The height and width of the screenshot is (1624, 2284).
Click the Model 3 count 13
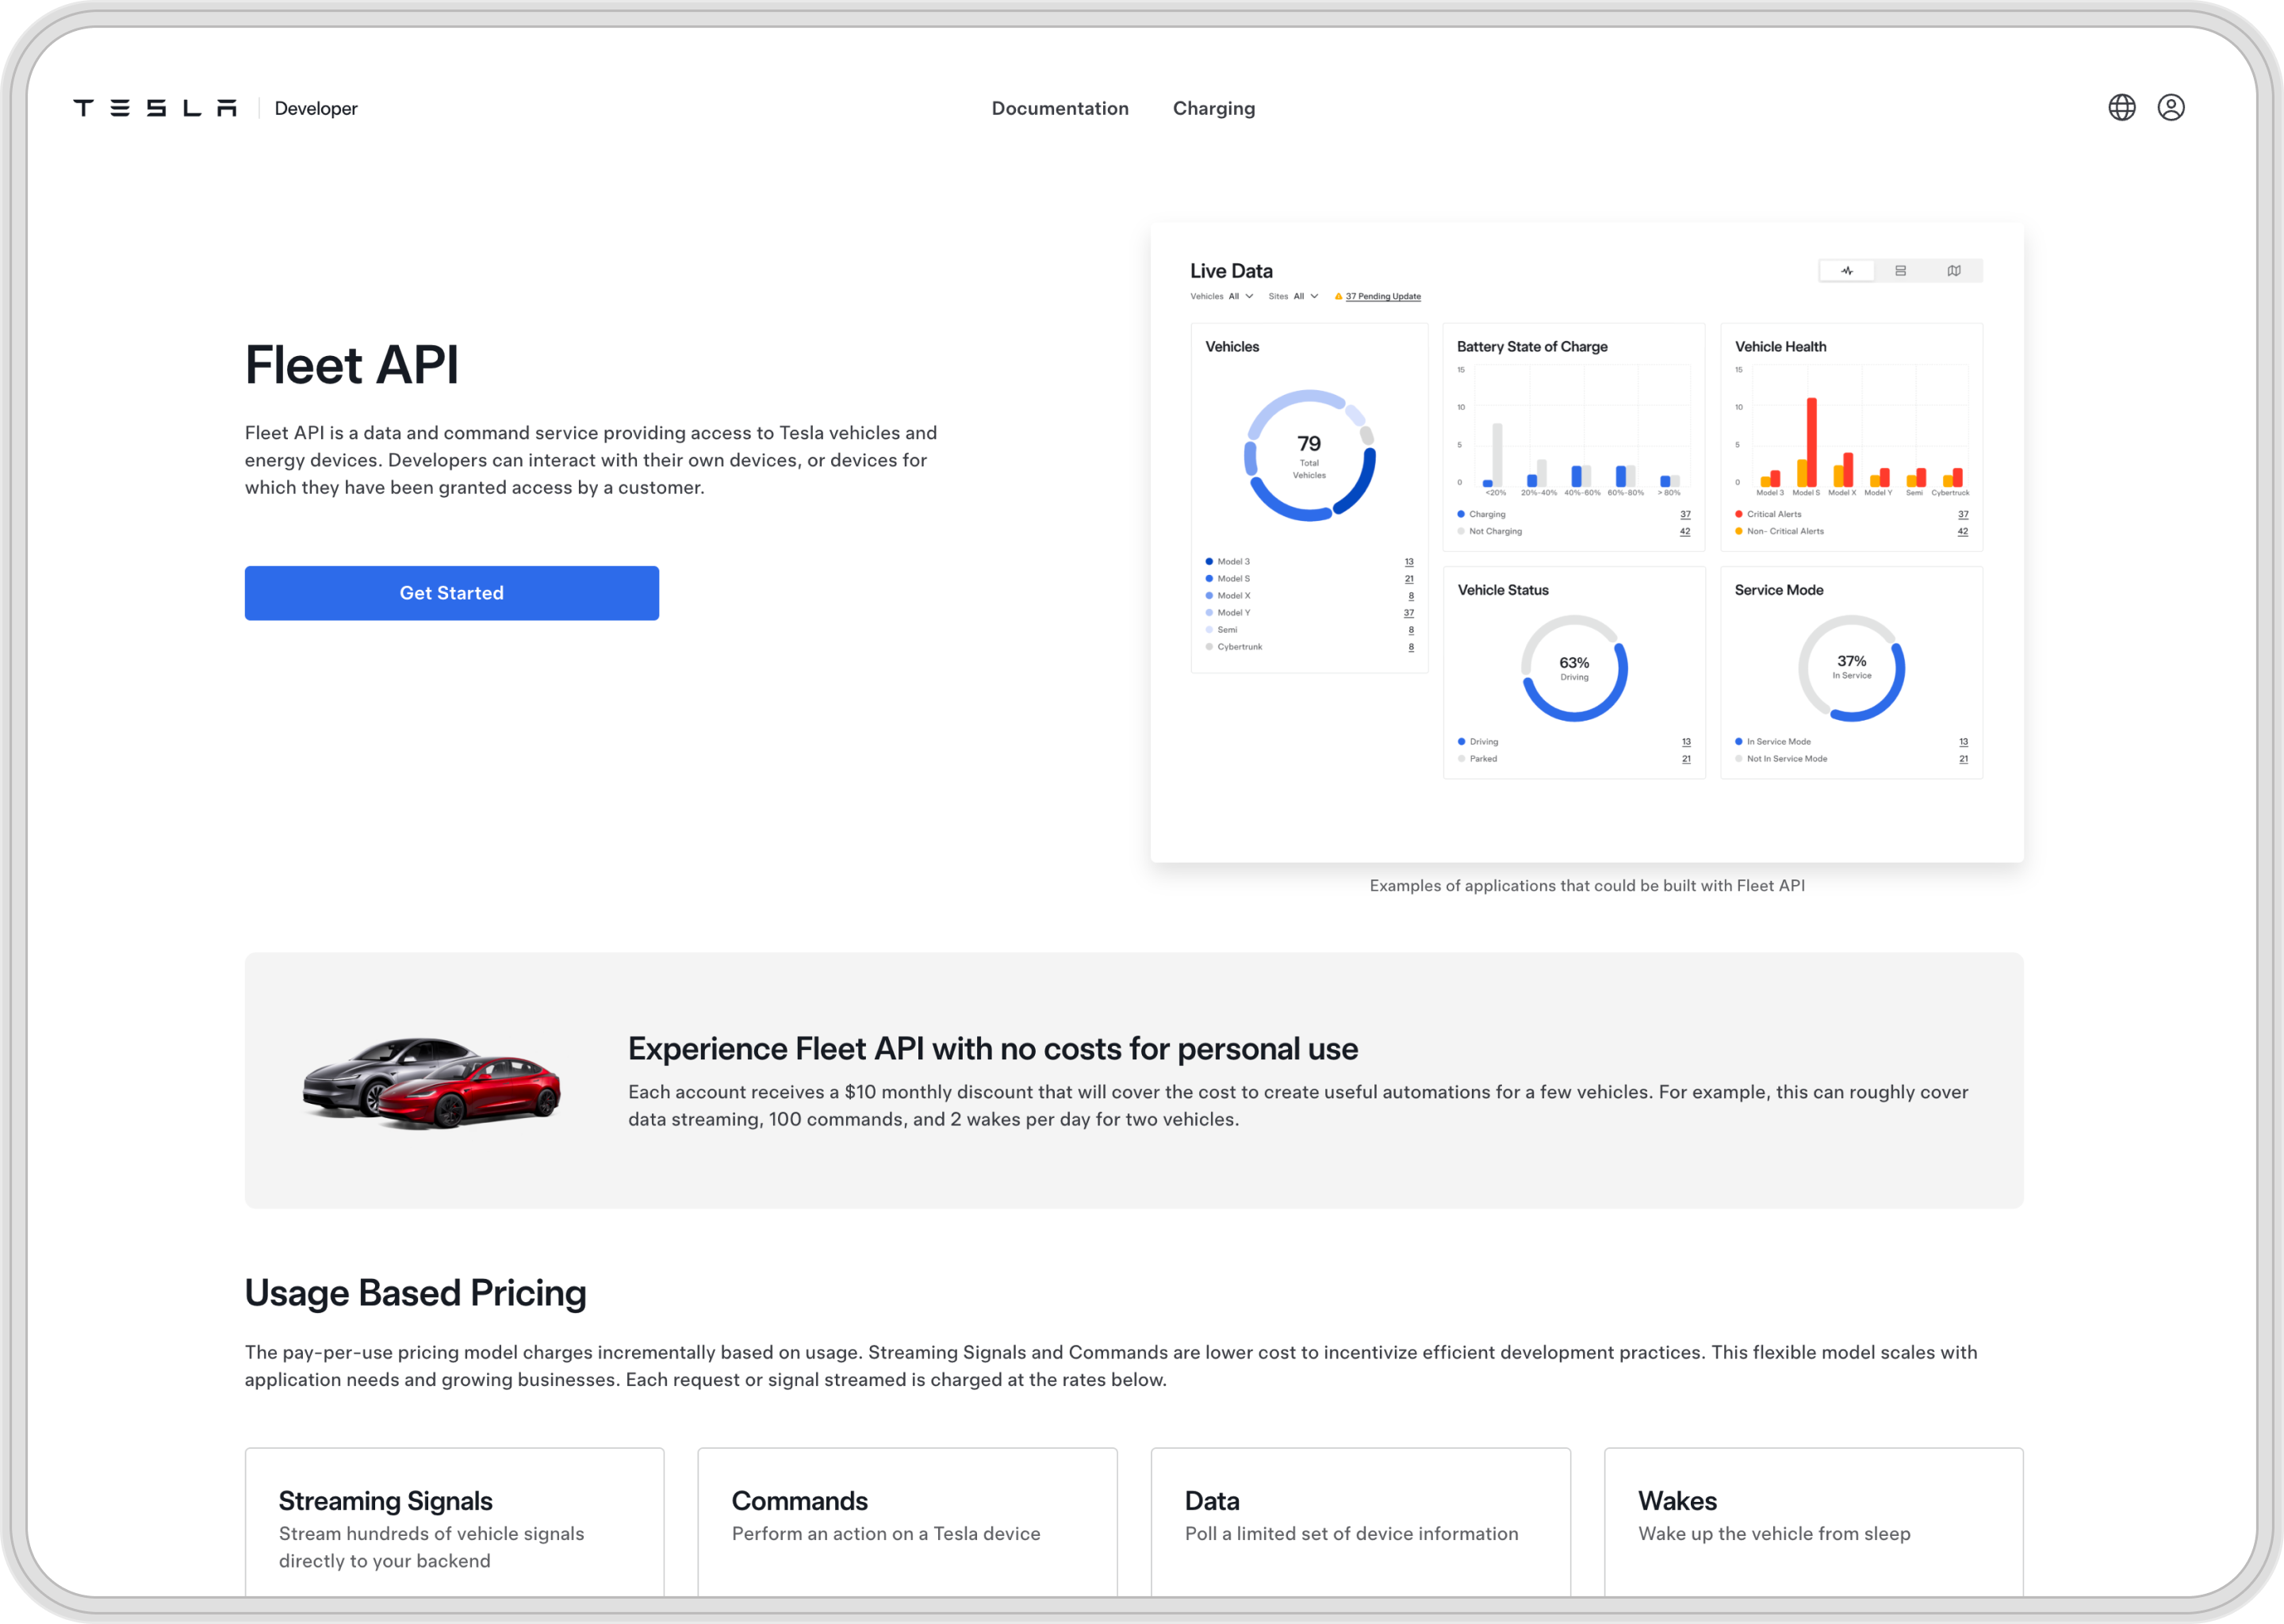click(1408, 562)
